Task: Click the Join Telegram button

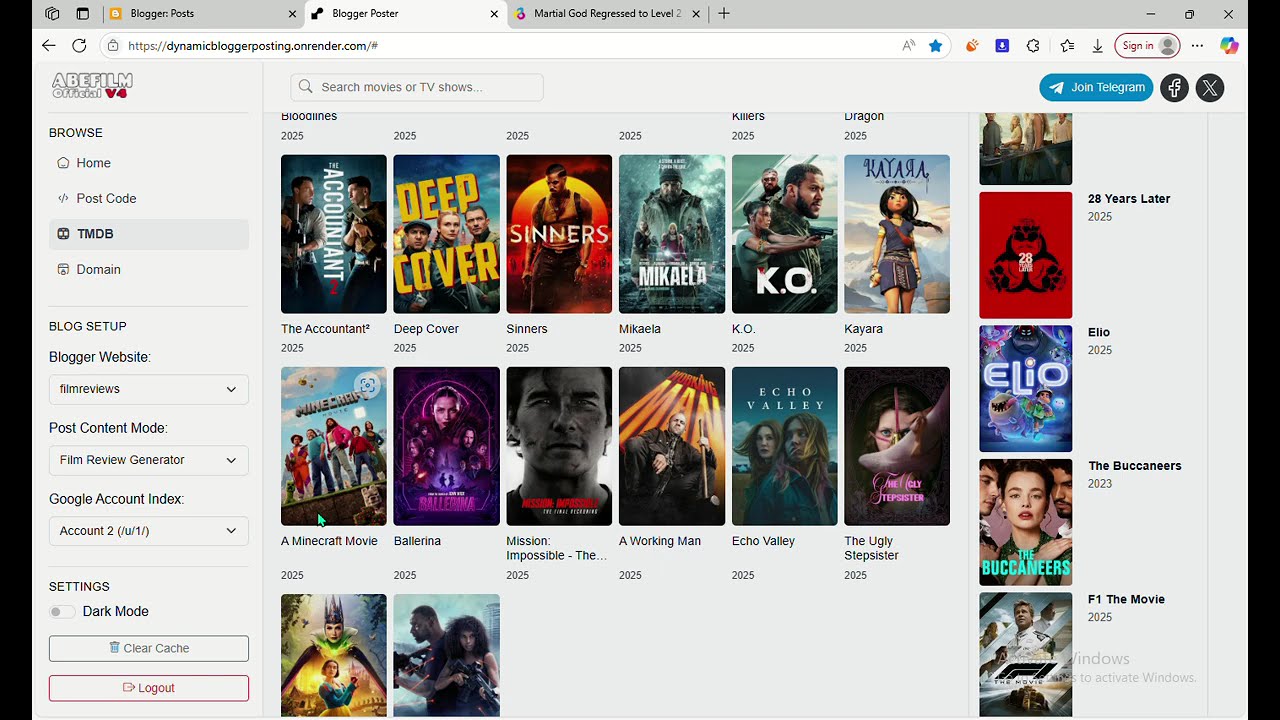Action: (x=1096, y=87)
